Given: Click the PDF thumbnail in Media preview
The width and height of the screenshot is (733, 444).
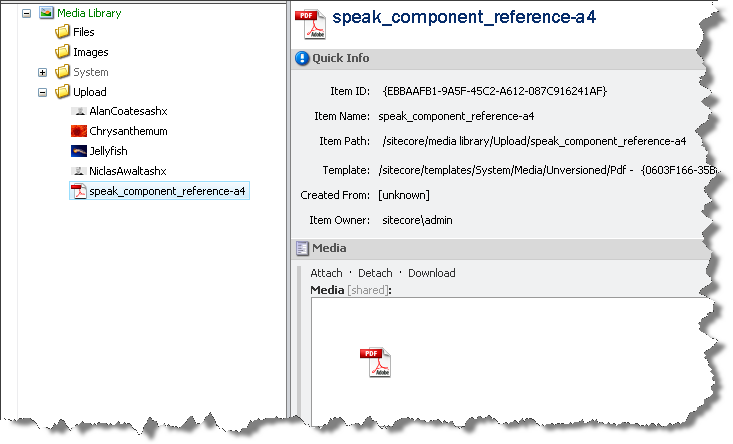Looking at the screenshot, I should tap(375, 362).
